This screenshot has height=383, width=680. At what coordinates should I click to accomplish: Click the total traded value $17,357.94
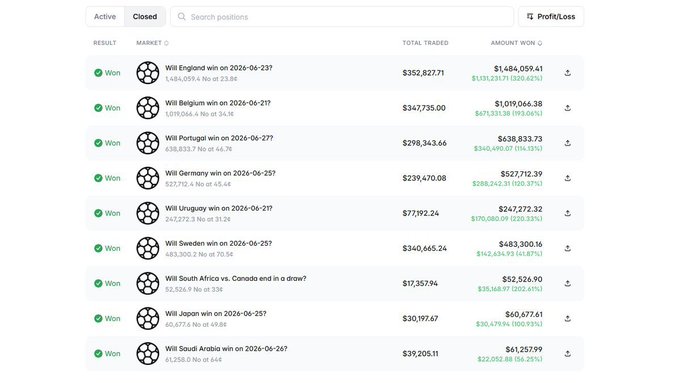420,284
